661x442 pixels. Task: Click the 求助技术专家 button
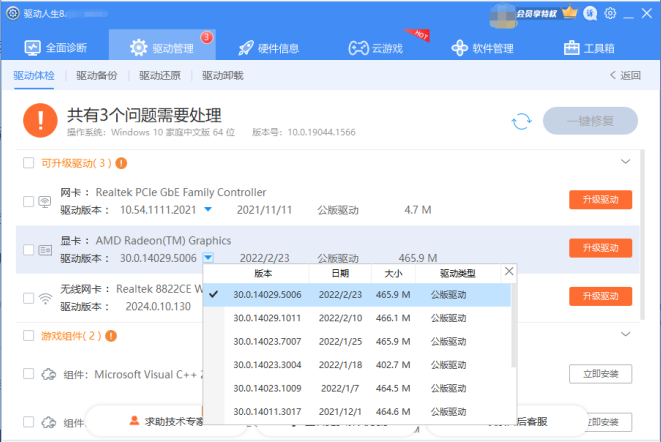(167, 421)
